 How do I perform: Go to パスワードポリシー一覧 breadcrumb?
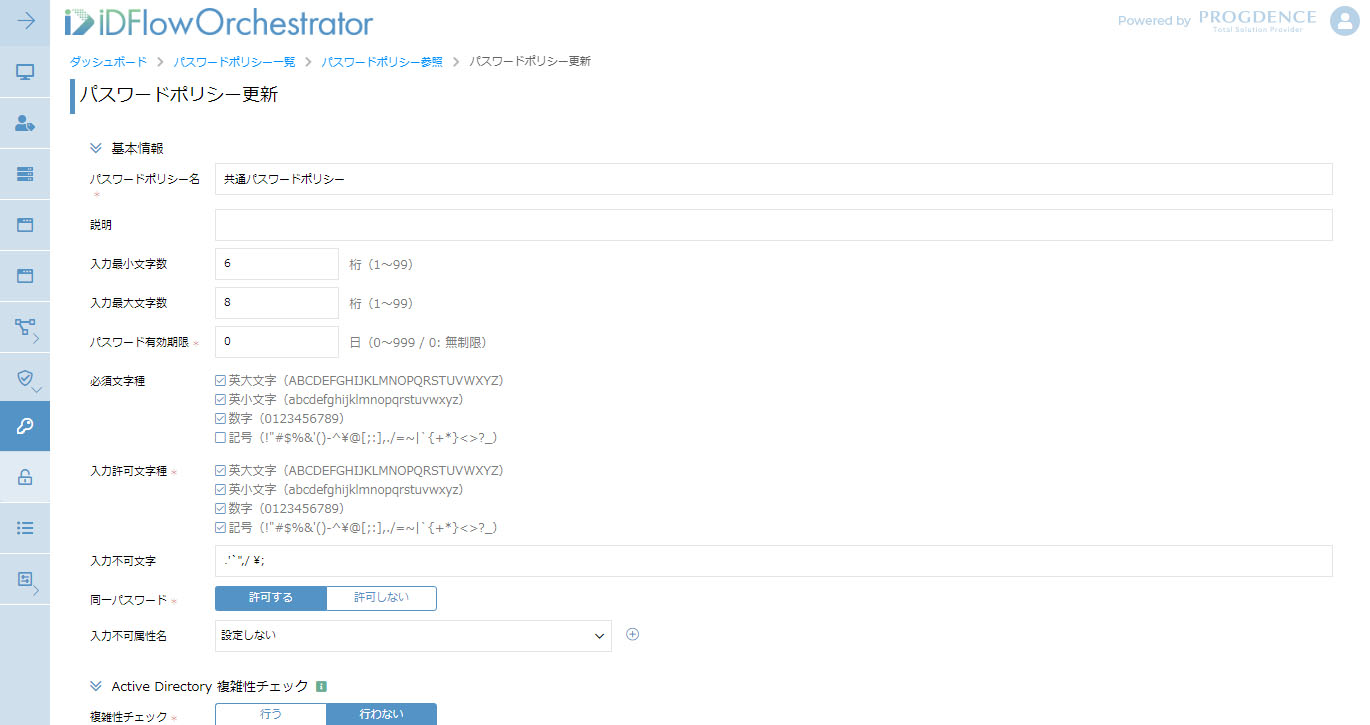coord(234,62)
